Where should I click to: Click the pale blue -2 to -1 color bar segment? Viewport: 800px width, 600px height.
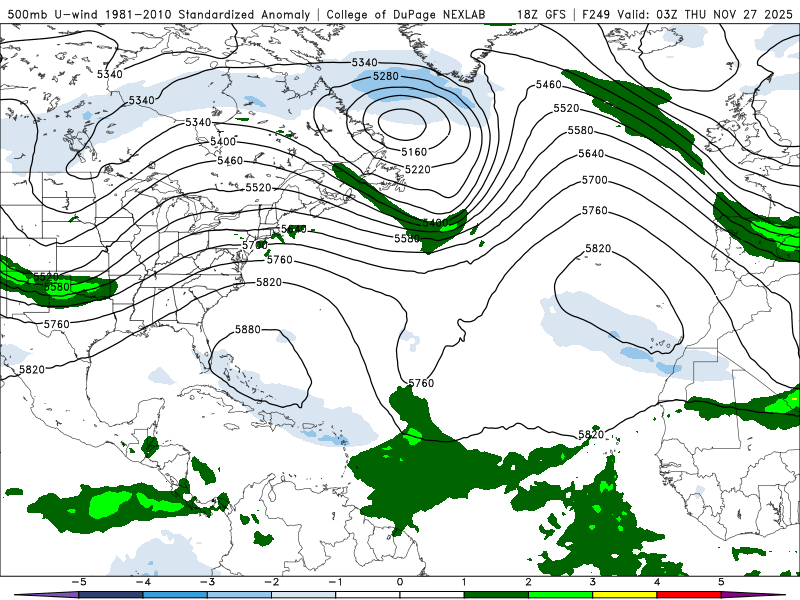click(x=304, y=595)
